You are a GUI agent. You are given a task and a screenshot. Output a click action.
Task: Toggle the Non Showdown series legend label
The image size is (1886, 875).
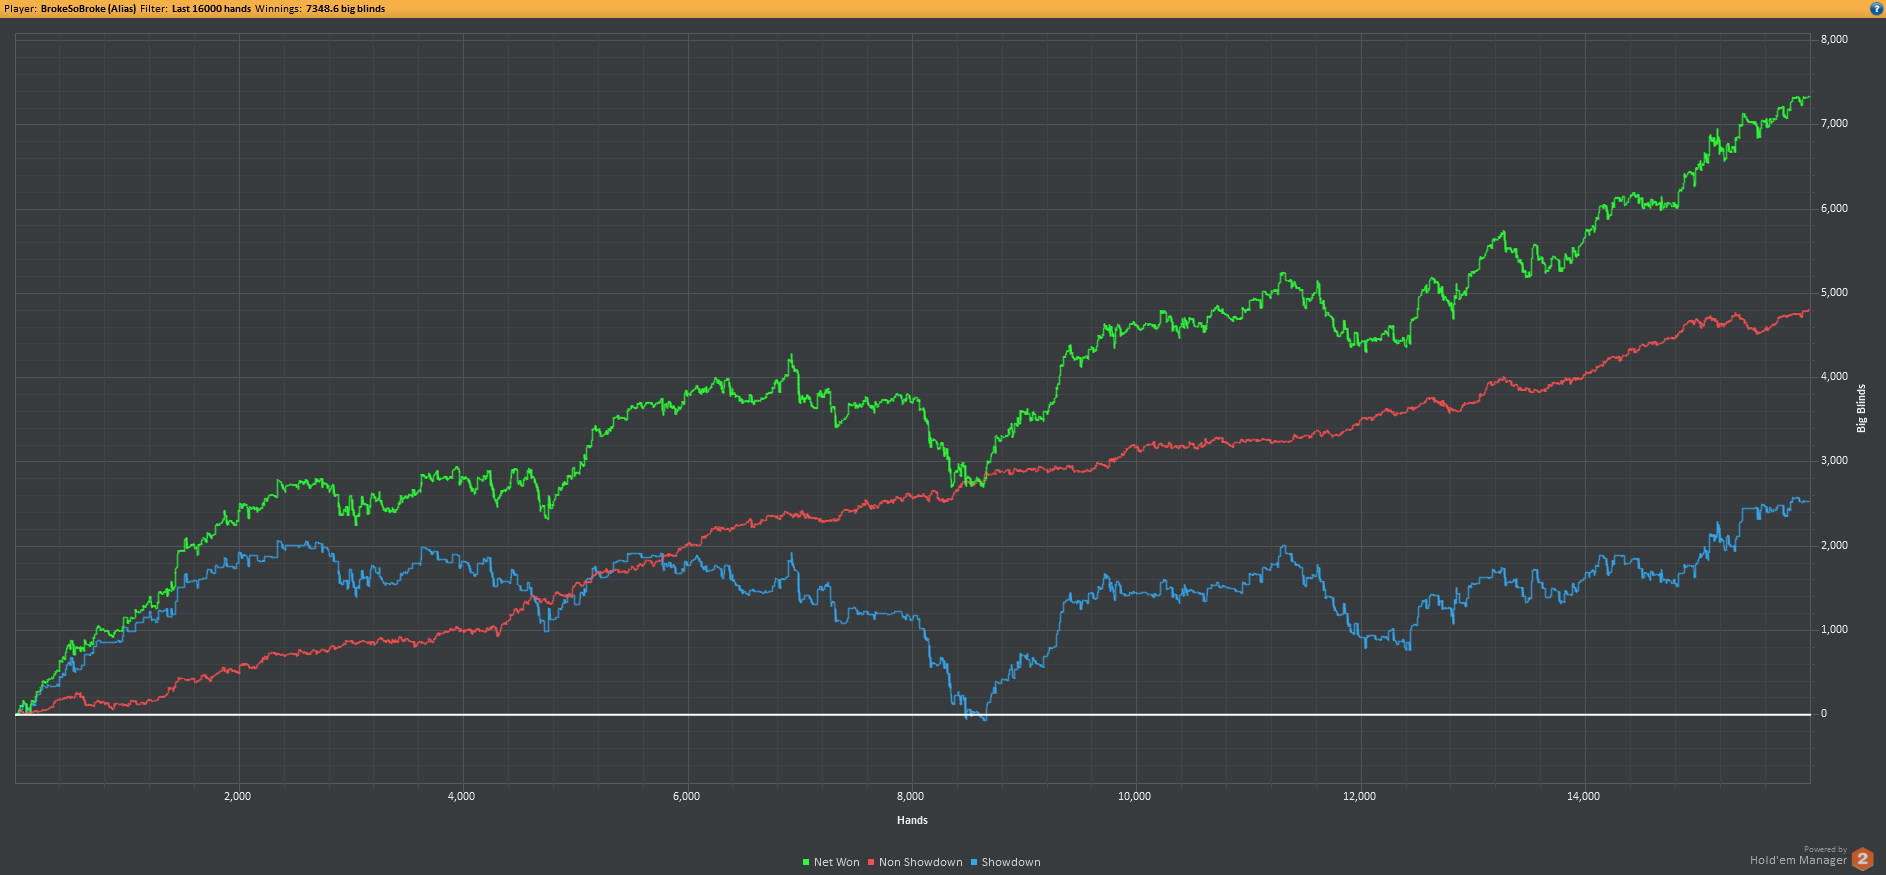[x=921, y=862]
